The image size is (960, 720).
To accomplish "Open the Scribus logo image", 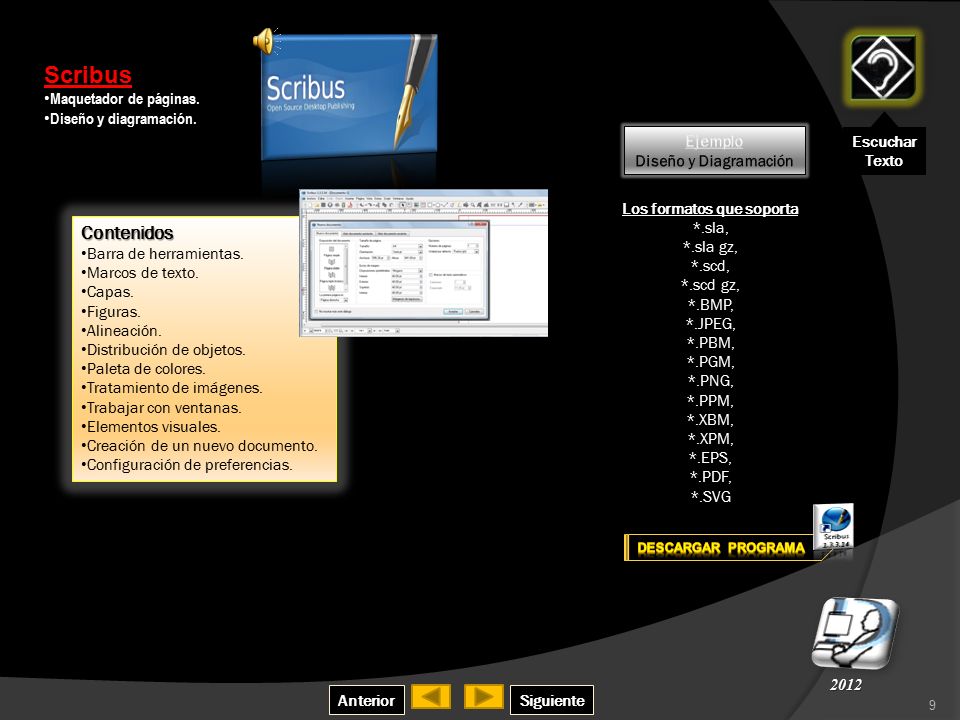I will point(349,97).
